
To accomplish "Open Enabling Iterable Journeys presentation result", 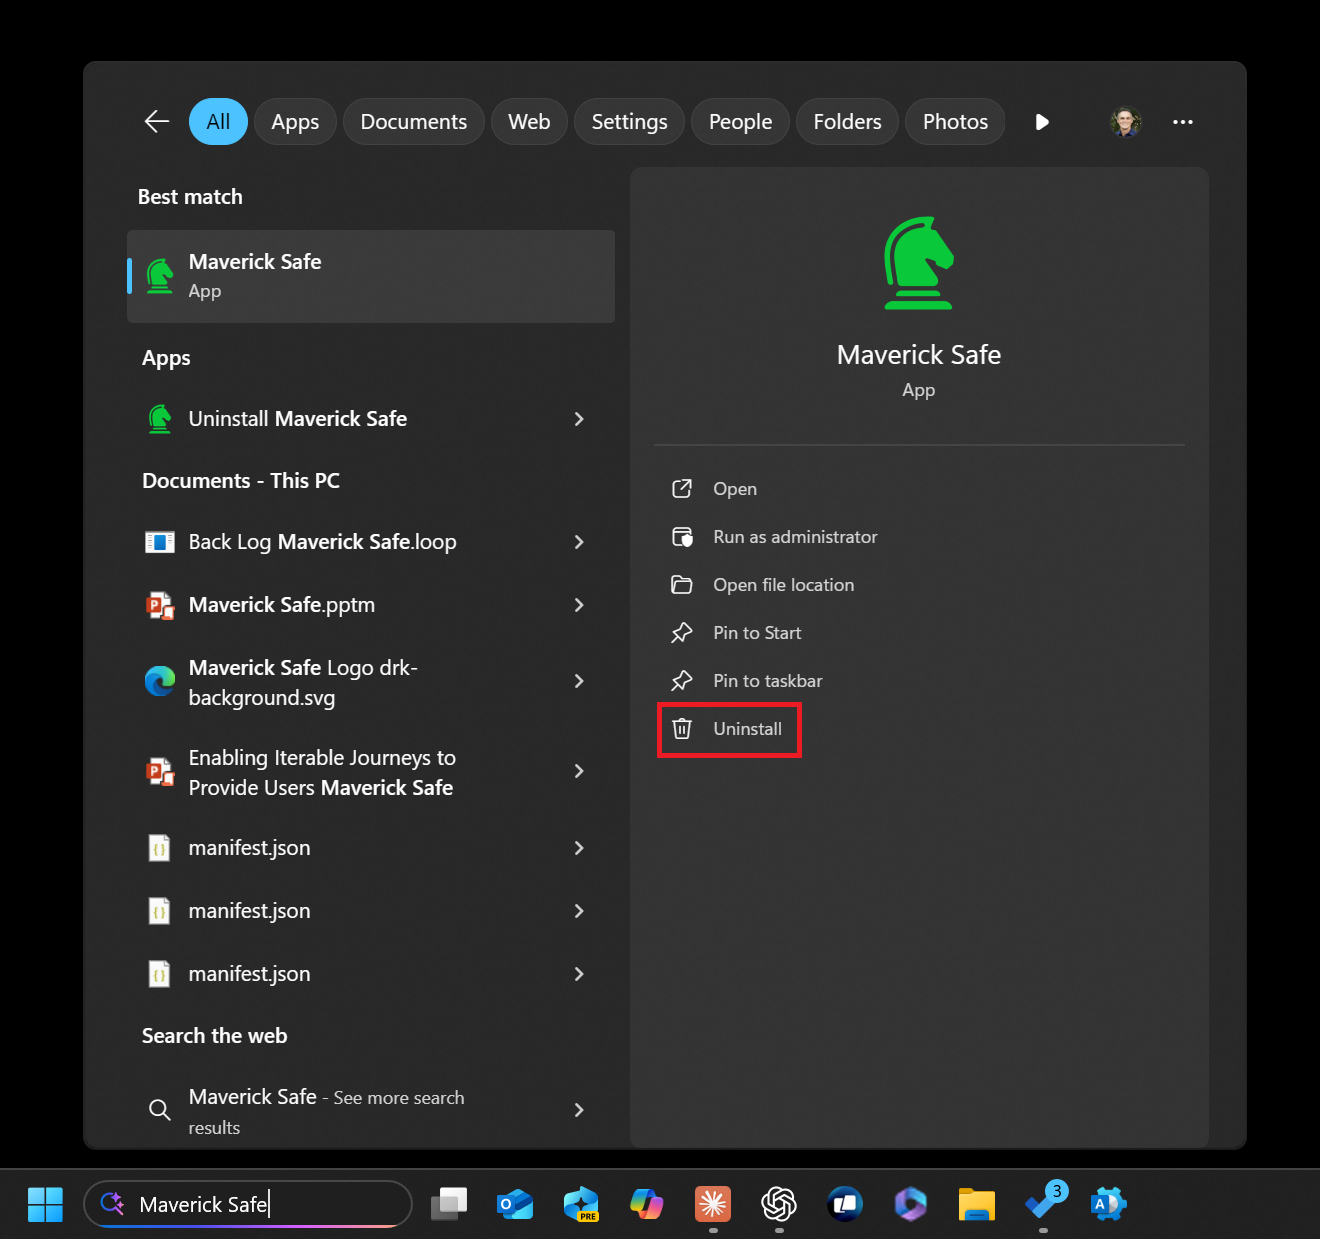I will [321, 772].
